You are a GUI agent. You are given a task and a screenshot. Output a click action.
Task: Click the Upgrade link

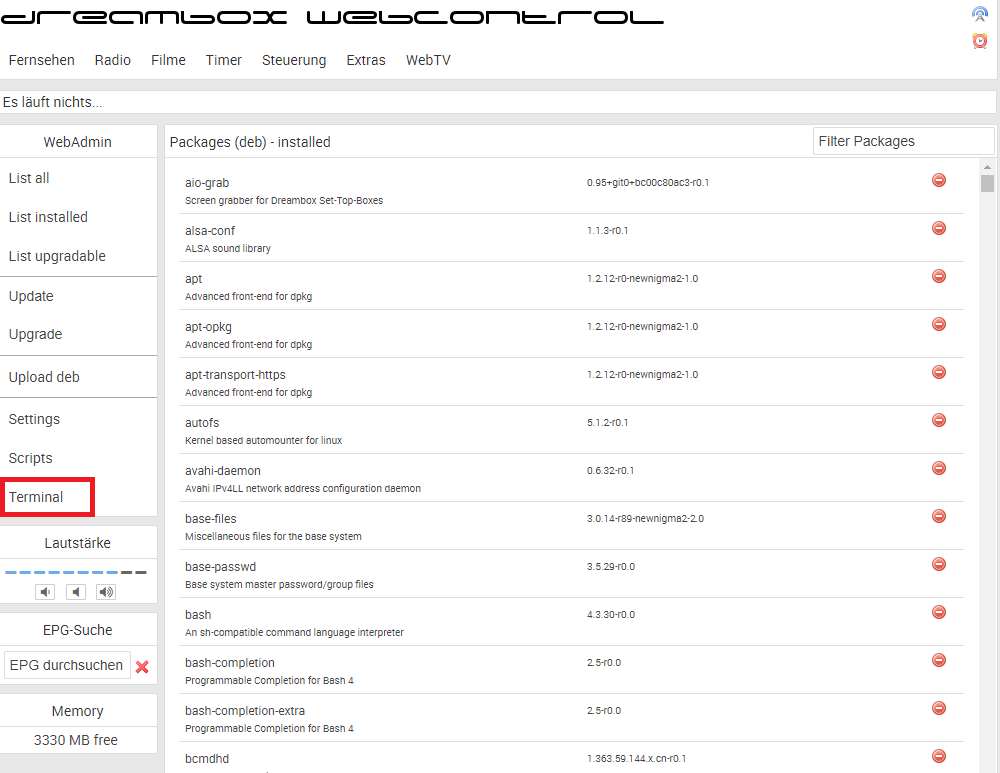tap(35, 334)
